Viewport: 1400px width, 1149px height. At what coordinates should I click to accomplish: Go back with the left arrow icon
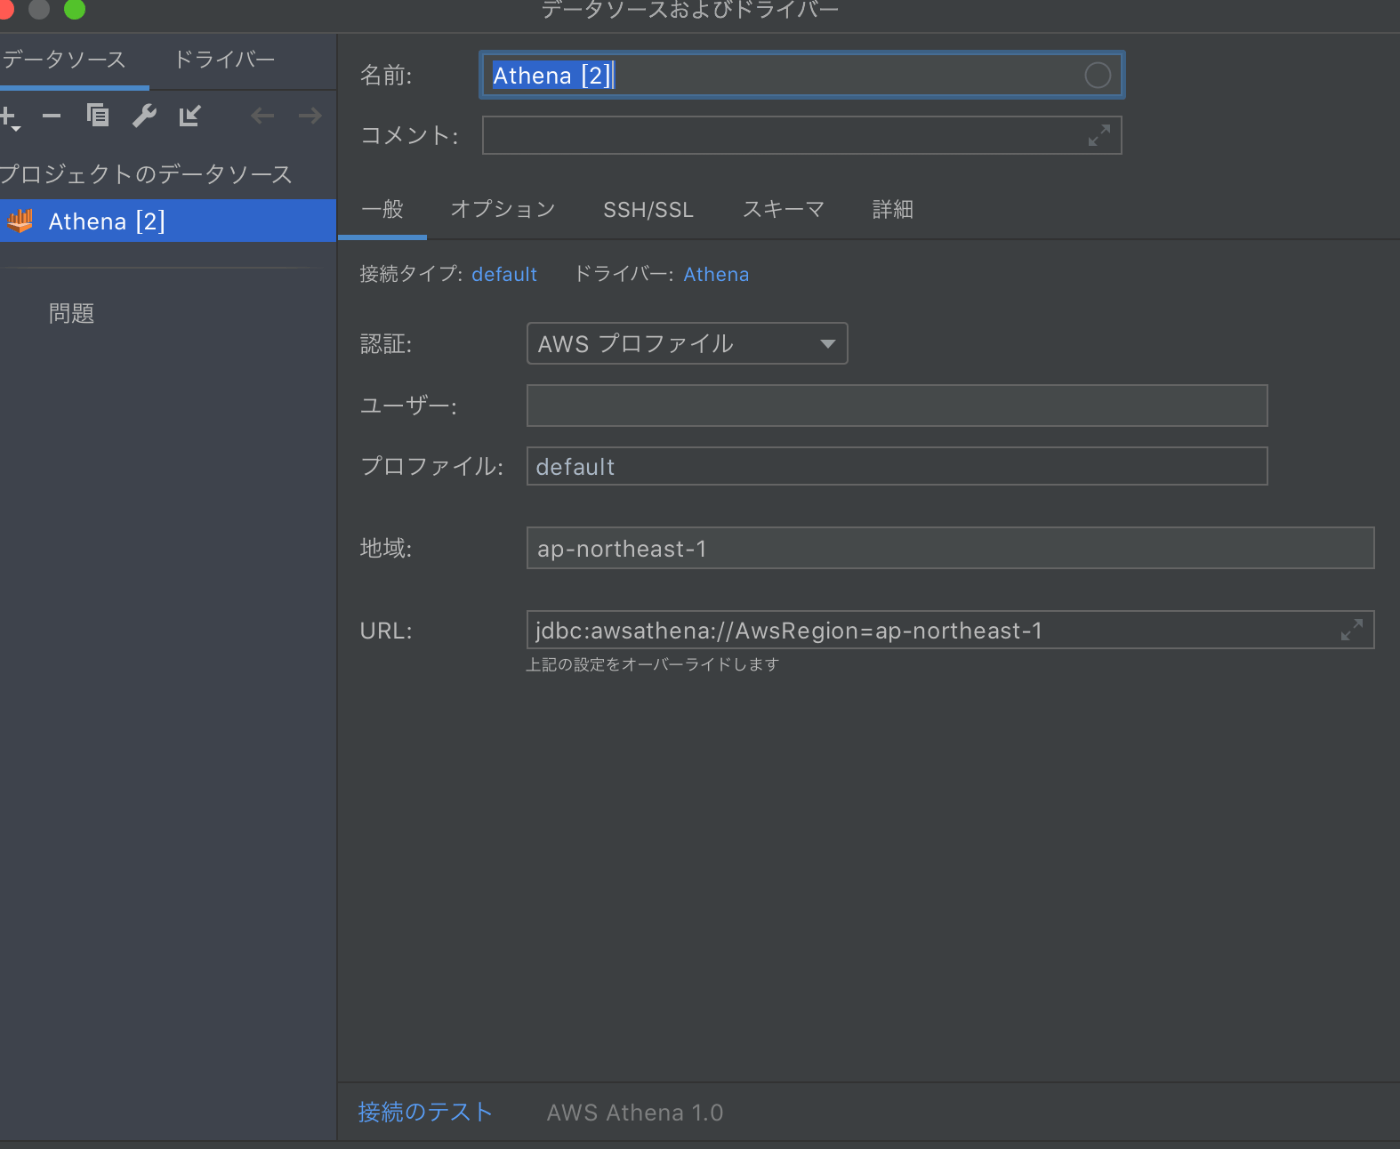click(262, 116)
